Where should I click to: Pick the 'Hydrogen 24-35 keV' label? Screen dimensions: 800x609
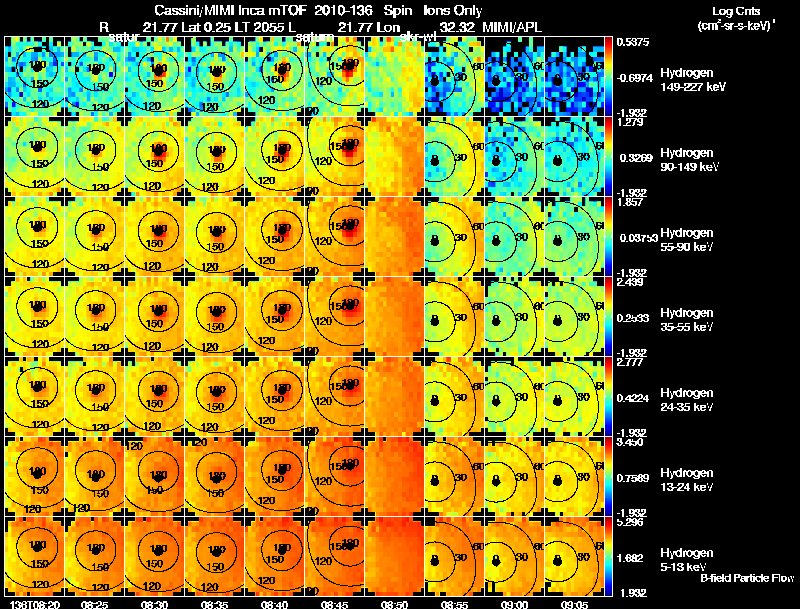tap(687, 400)
